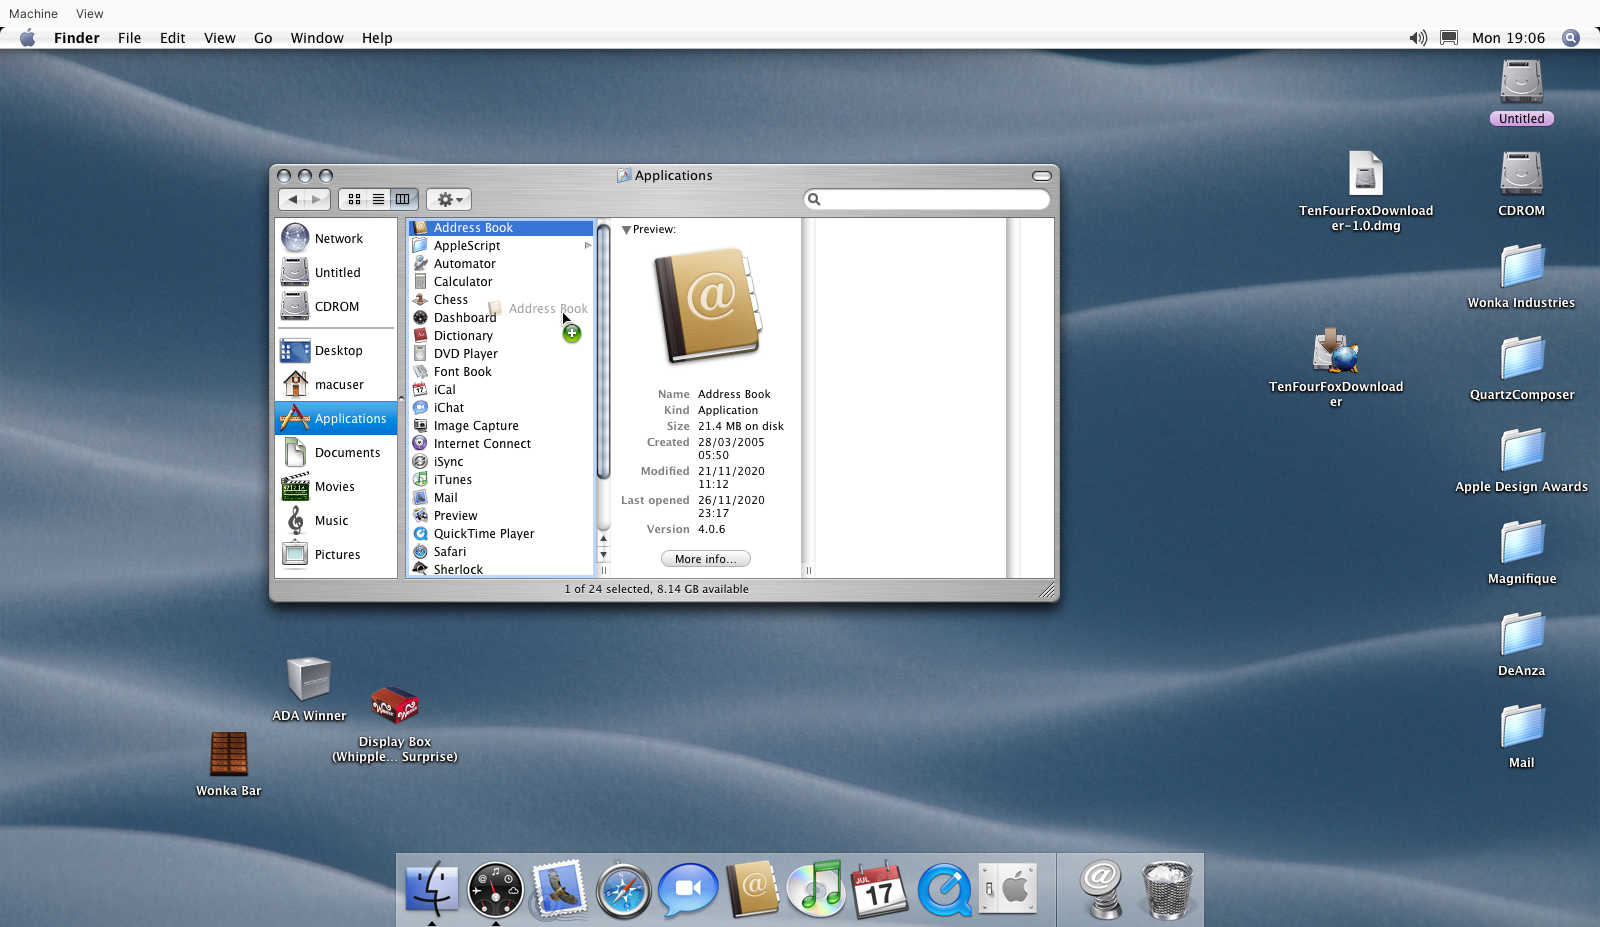Open the emulator Machine menu
The image size is (1600, 927).
click(x=33, y=14)
